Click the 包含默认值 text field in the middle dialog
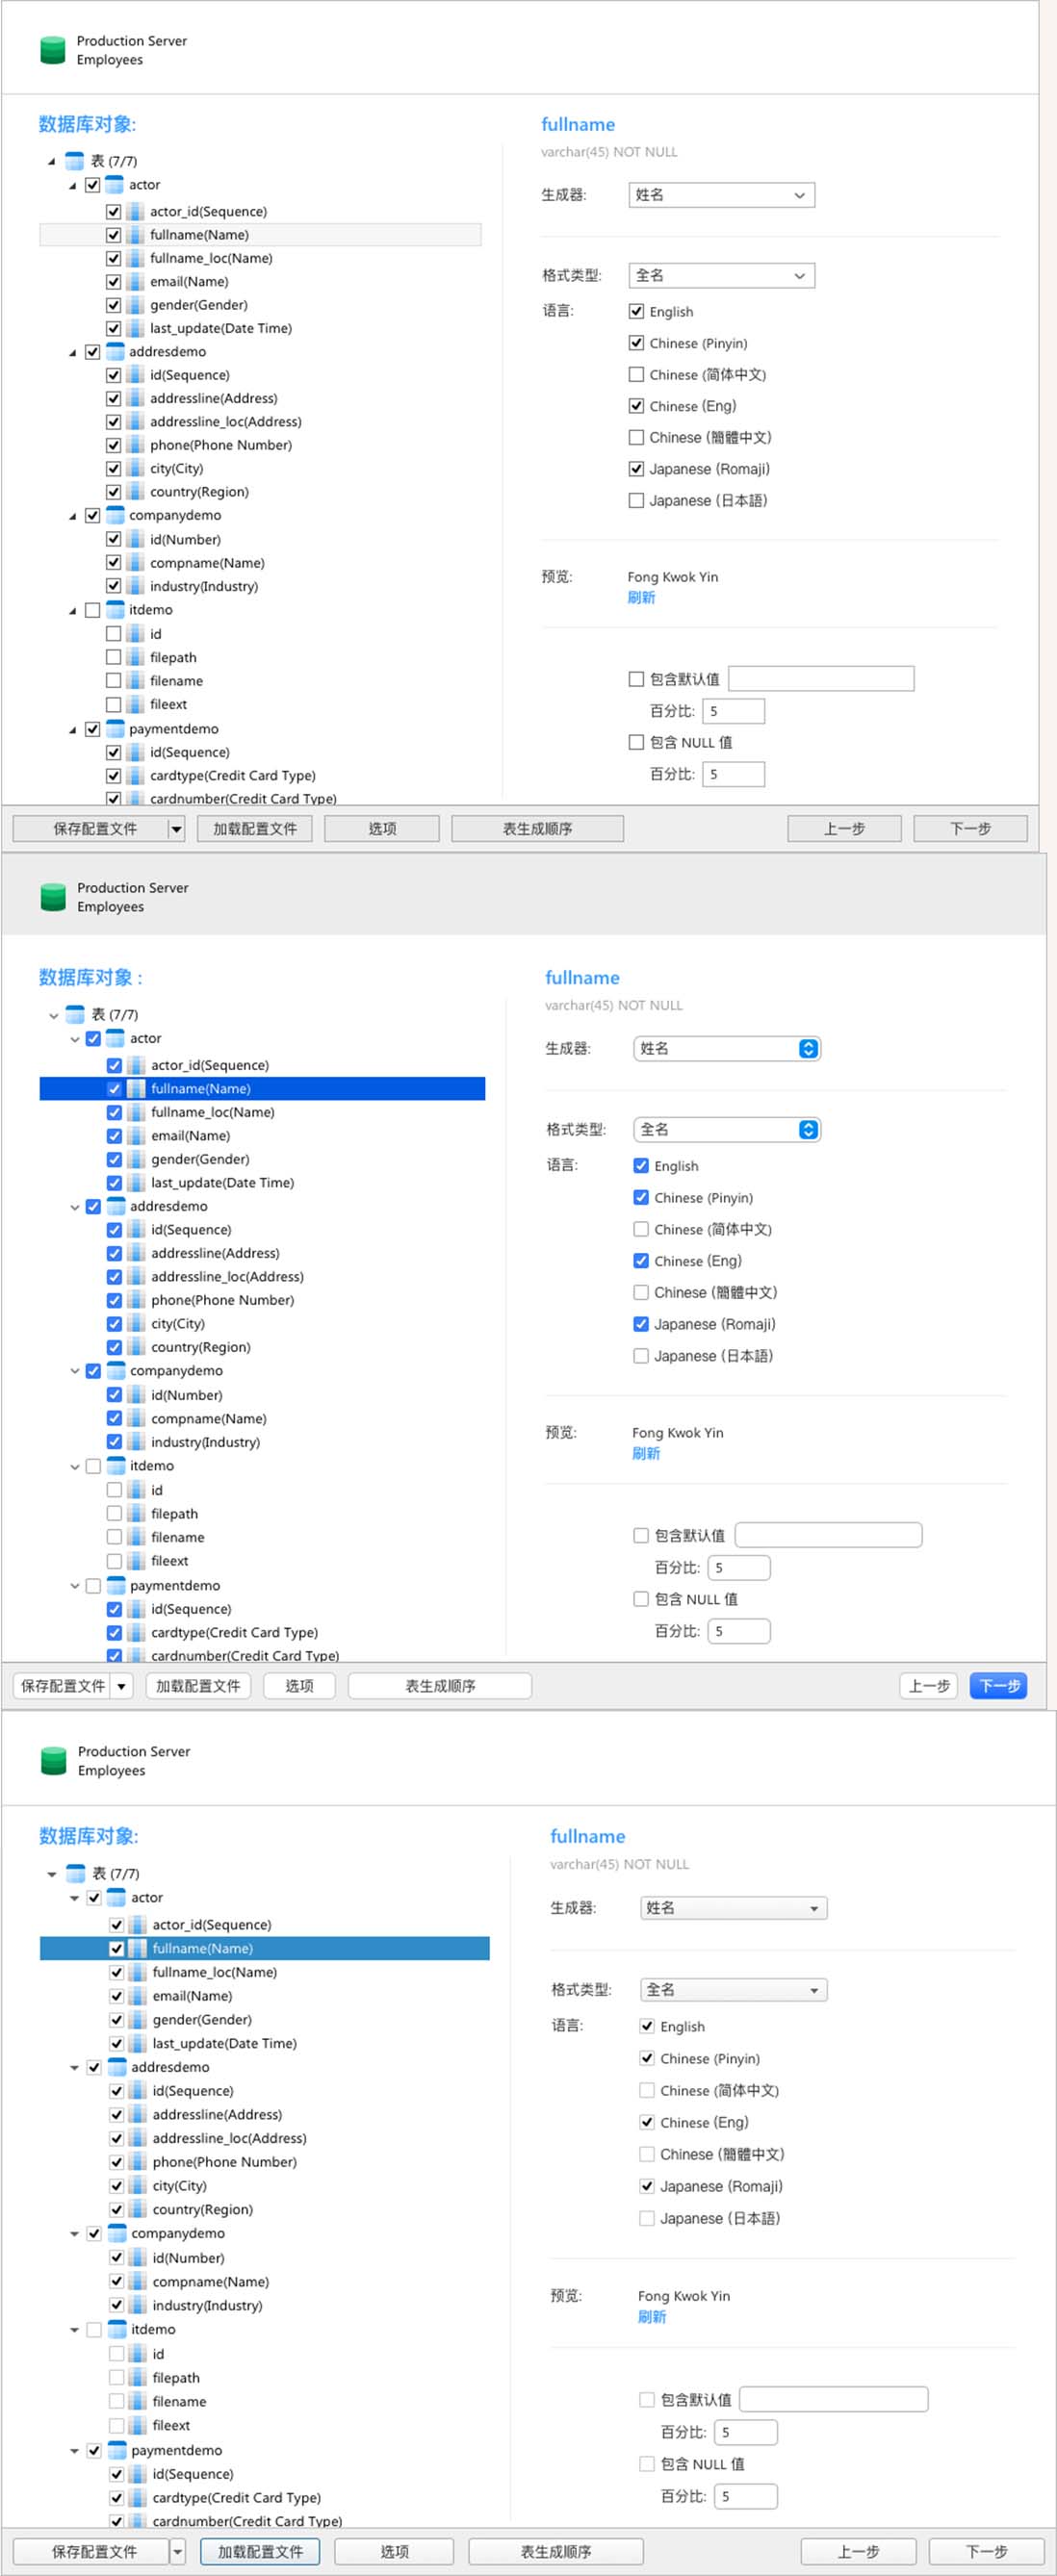 pos(828,1535)
